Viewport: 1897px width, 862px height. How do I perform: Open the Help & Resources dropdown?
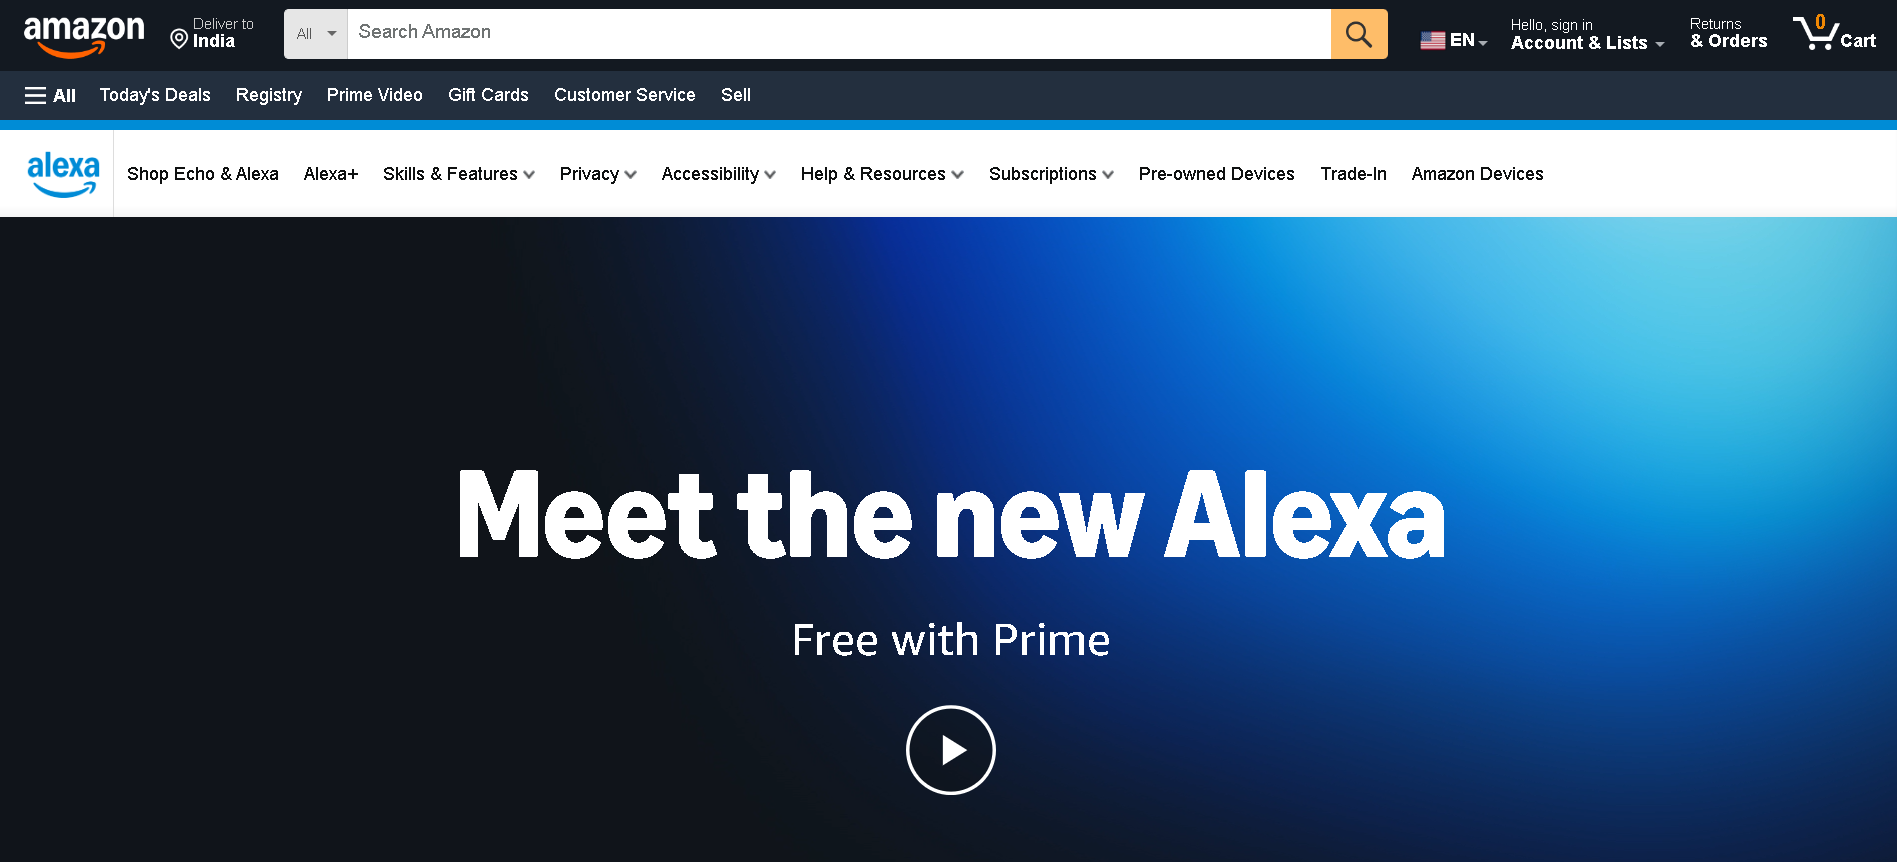coord(882,174)
